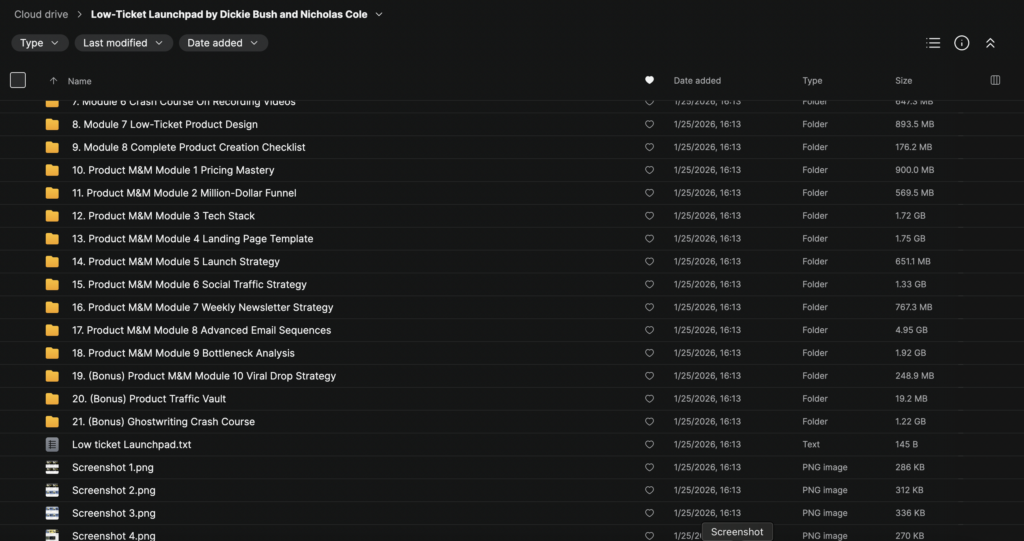Image resolution: width=1024 pixels, height=541 pixels.
Task: Favorite the Module 1 Pricing Mastery folder
Action: coord(649,170)
